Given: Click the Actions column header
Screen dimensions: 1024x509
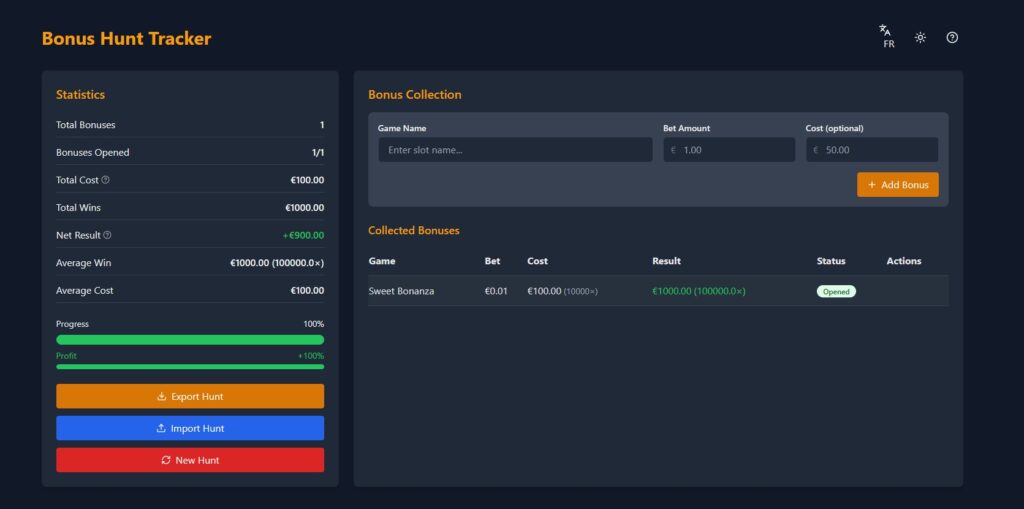Looking at the screenshot, I should tap(904, 261).
